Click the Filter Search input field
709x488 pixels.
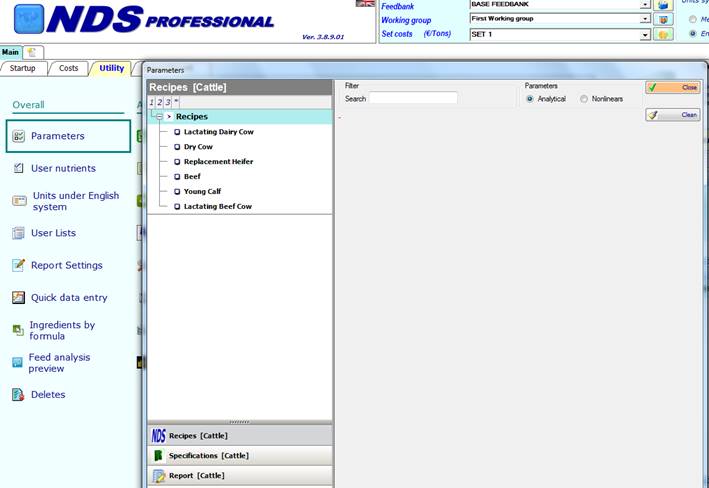pos(413,98)
